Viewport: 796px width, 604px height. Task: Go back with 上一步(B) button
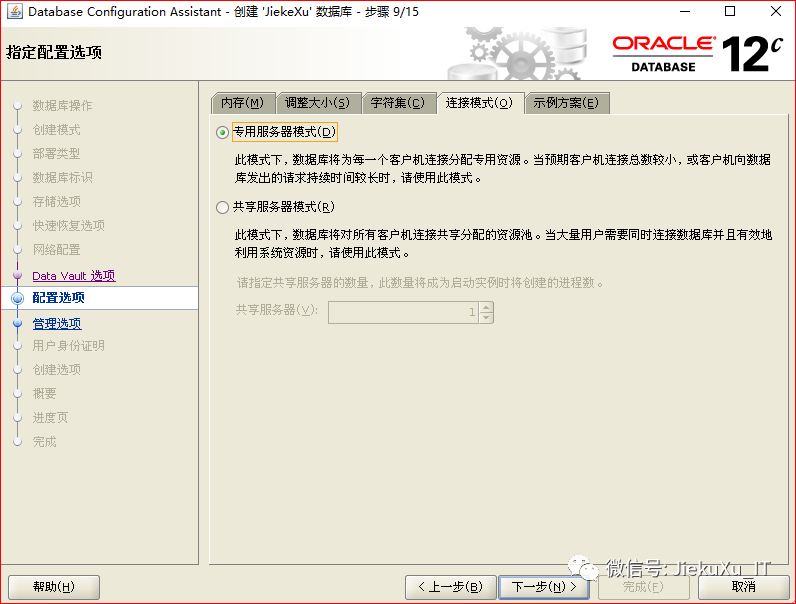tap(450, 587)
